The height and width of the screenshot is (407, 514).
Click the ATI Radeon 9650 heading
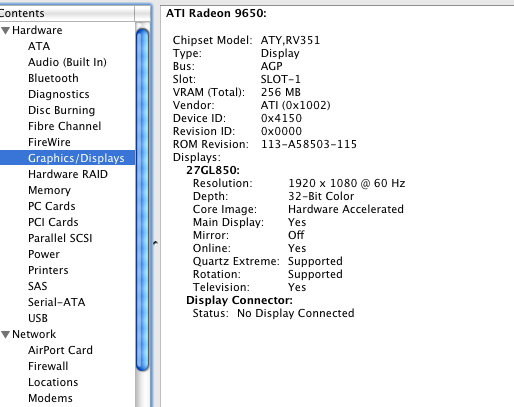(216, 13)
